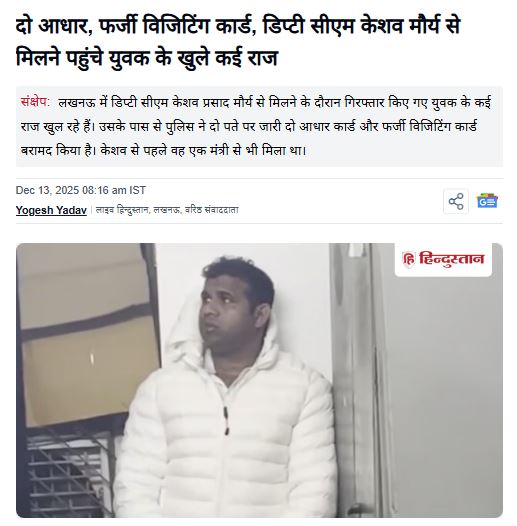
Task: Select the red संक्षेप label
Action: click(x=35, y=102)
